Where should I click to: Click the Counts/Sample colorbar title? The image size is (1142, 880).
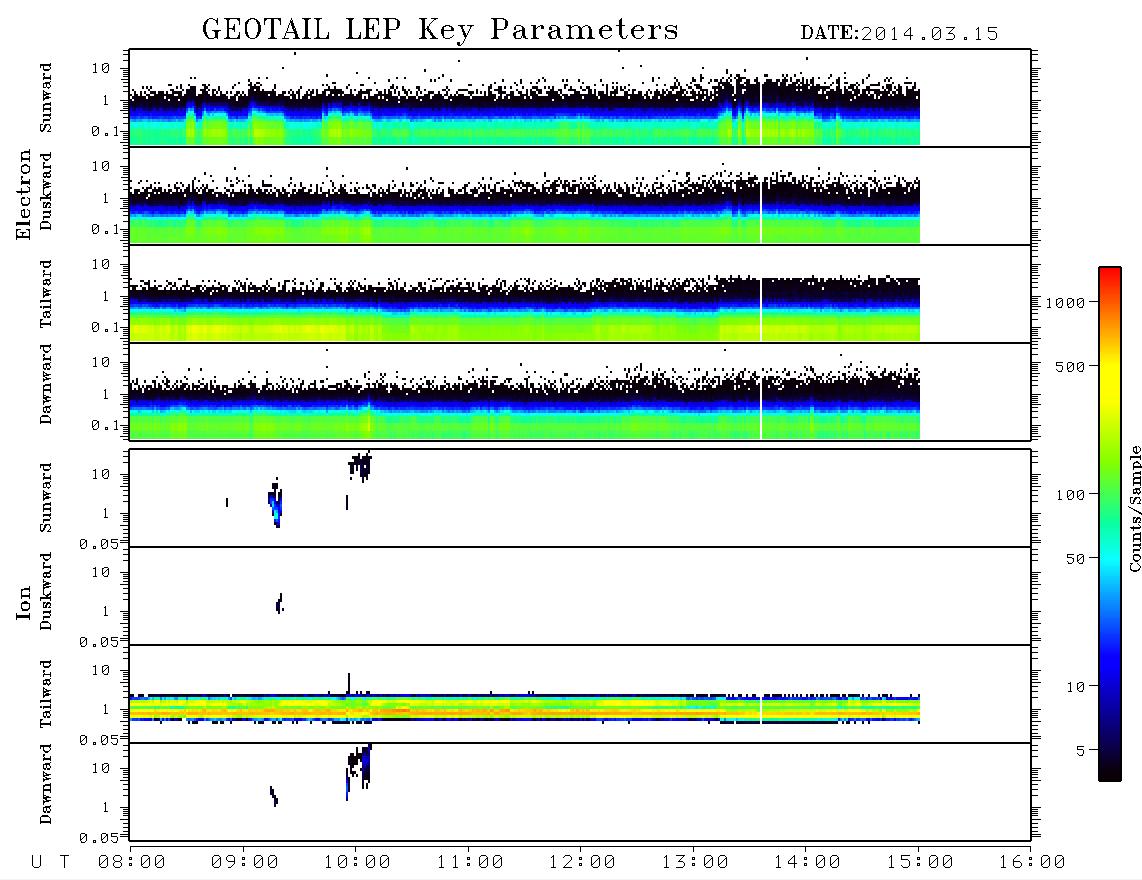click(x=1135, y=508)
